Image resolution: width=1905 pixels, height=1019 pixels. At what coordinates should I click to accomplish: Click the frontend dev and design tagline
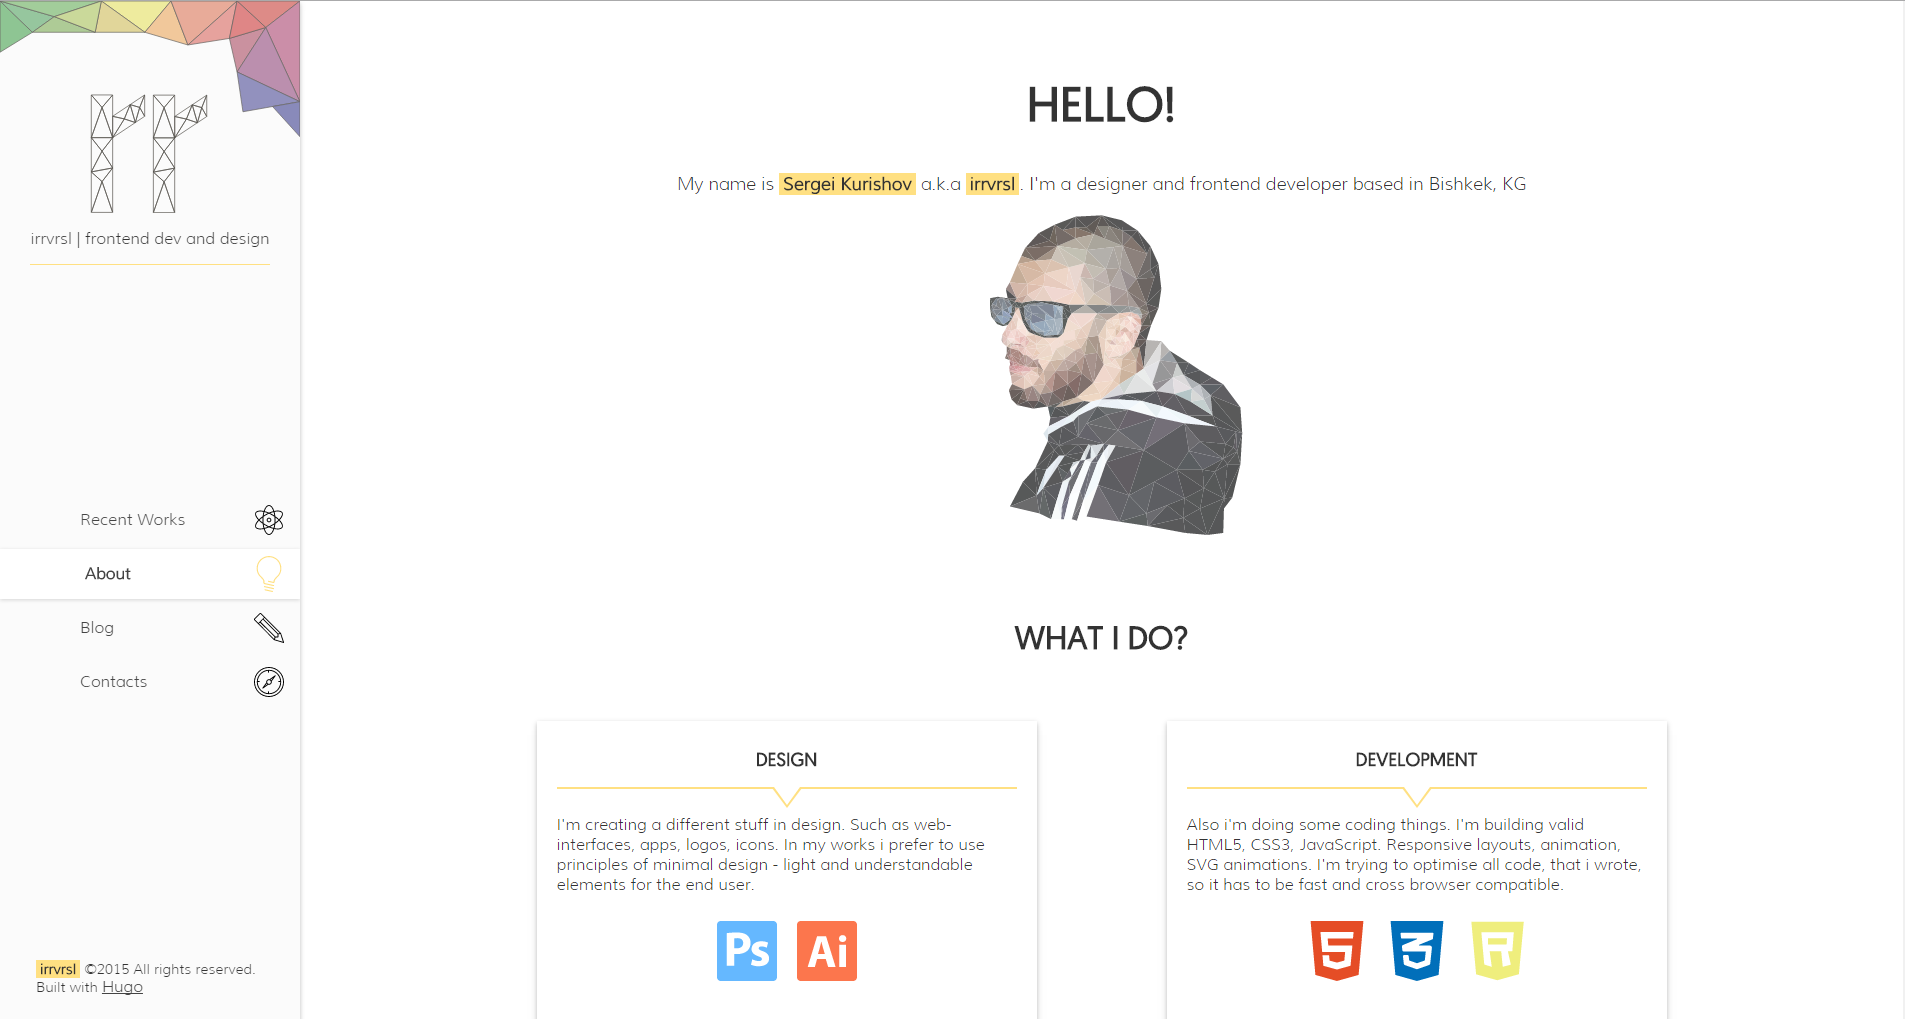[x=149, y=238]
